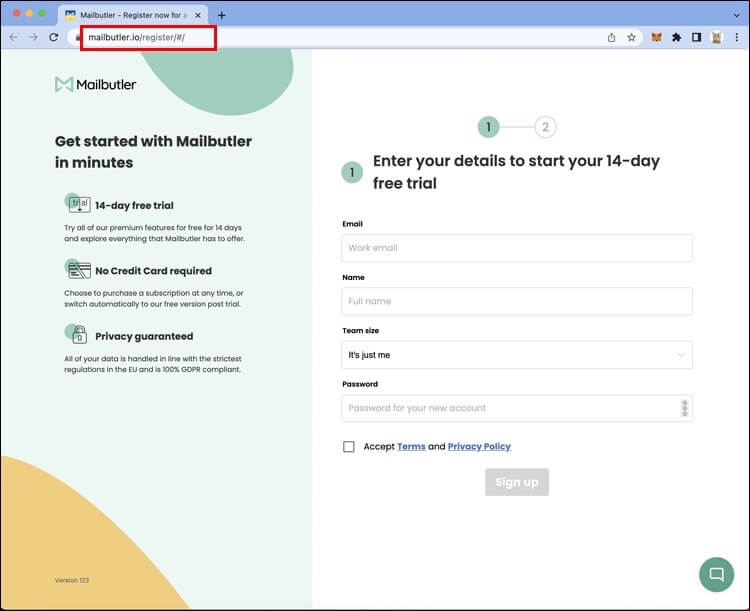
Task: Click the browser back arrow
Action: click(x=13, y=37)
